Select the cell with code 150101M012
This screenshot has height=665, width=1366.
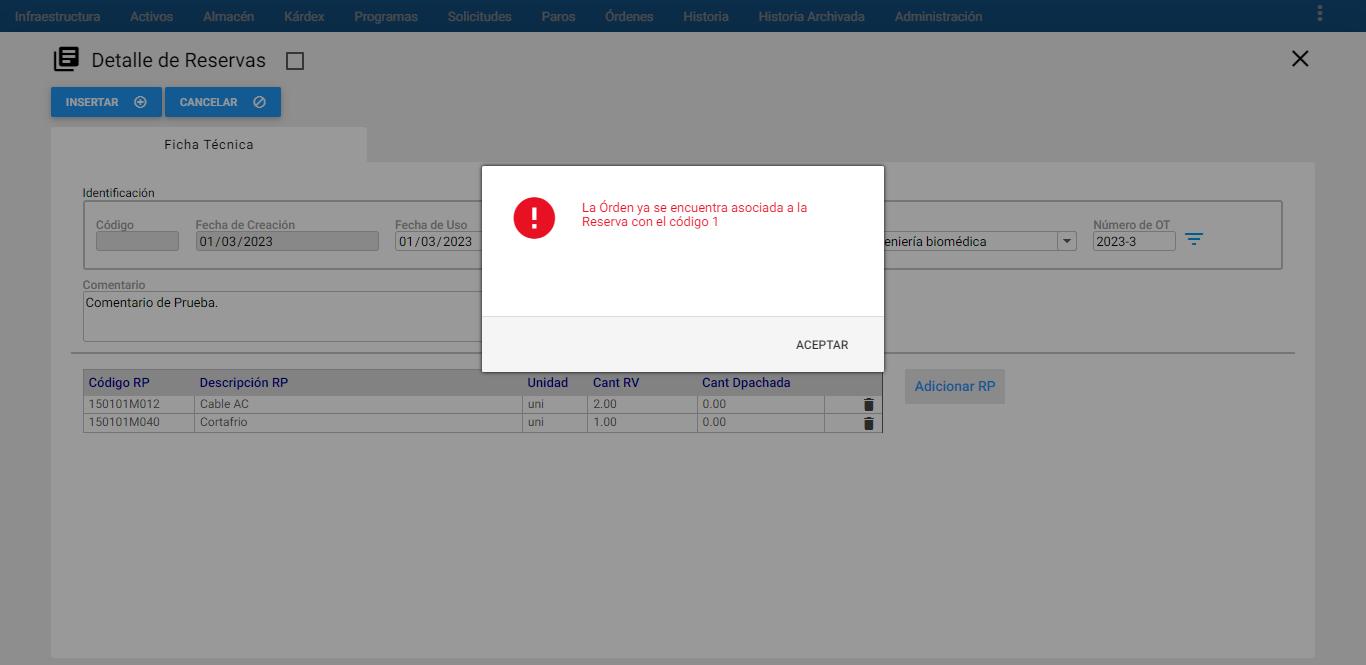[x=139, y=405]
